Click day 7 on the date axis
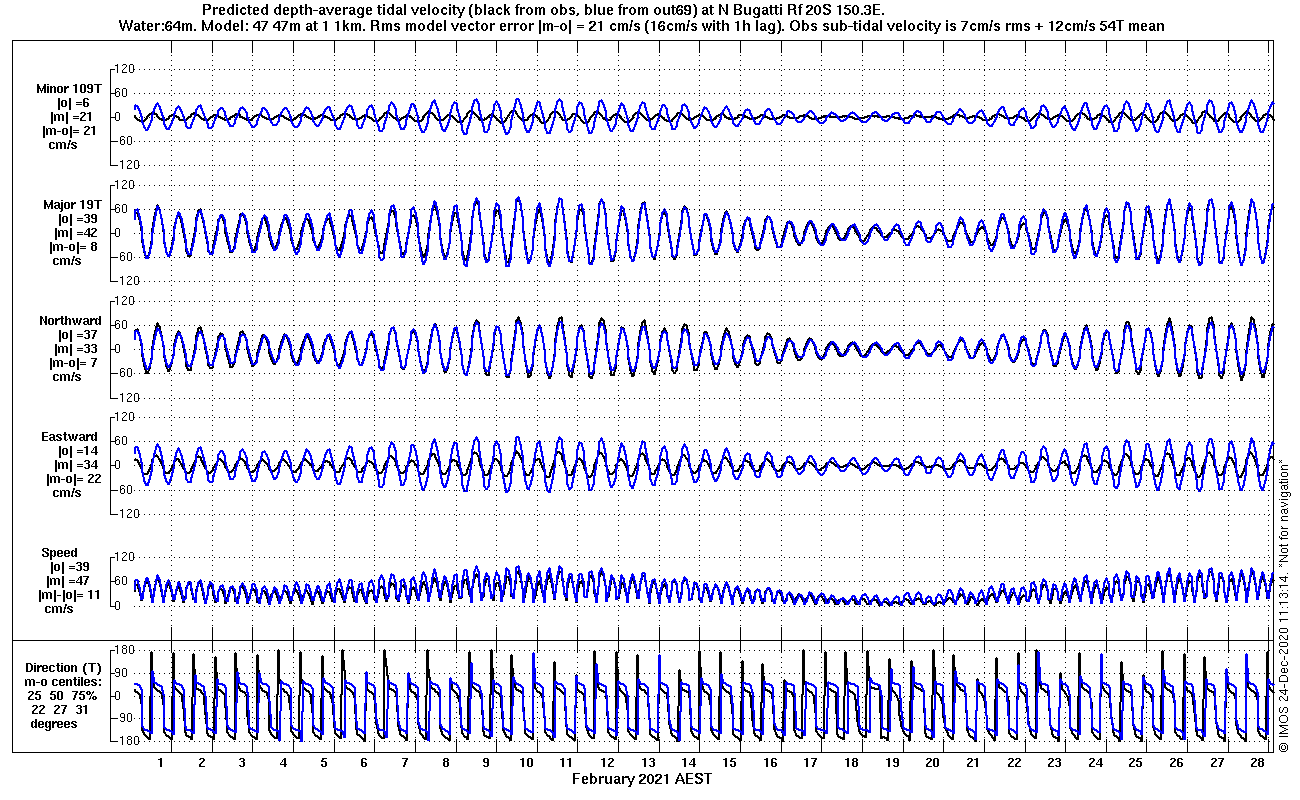1300x800 pixels. click(x=405, y=763)
